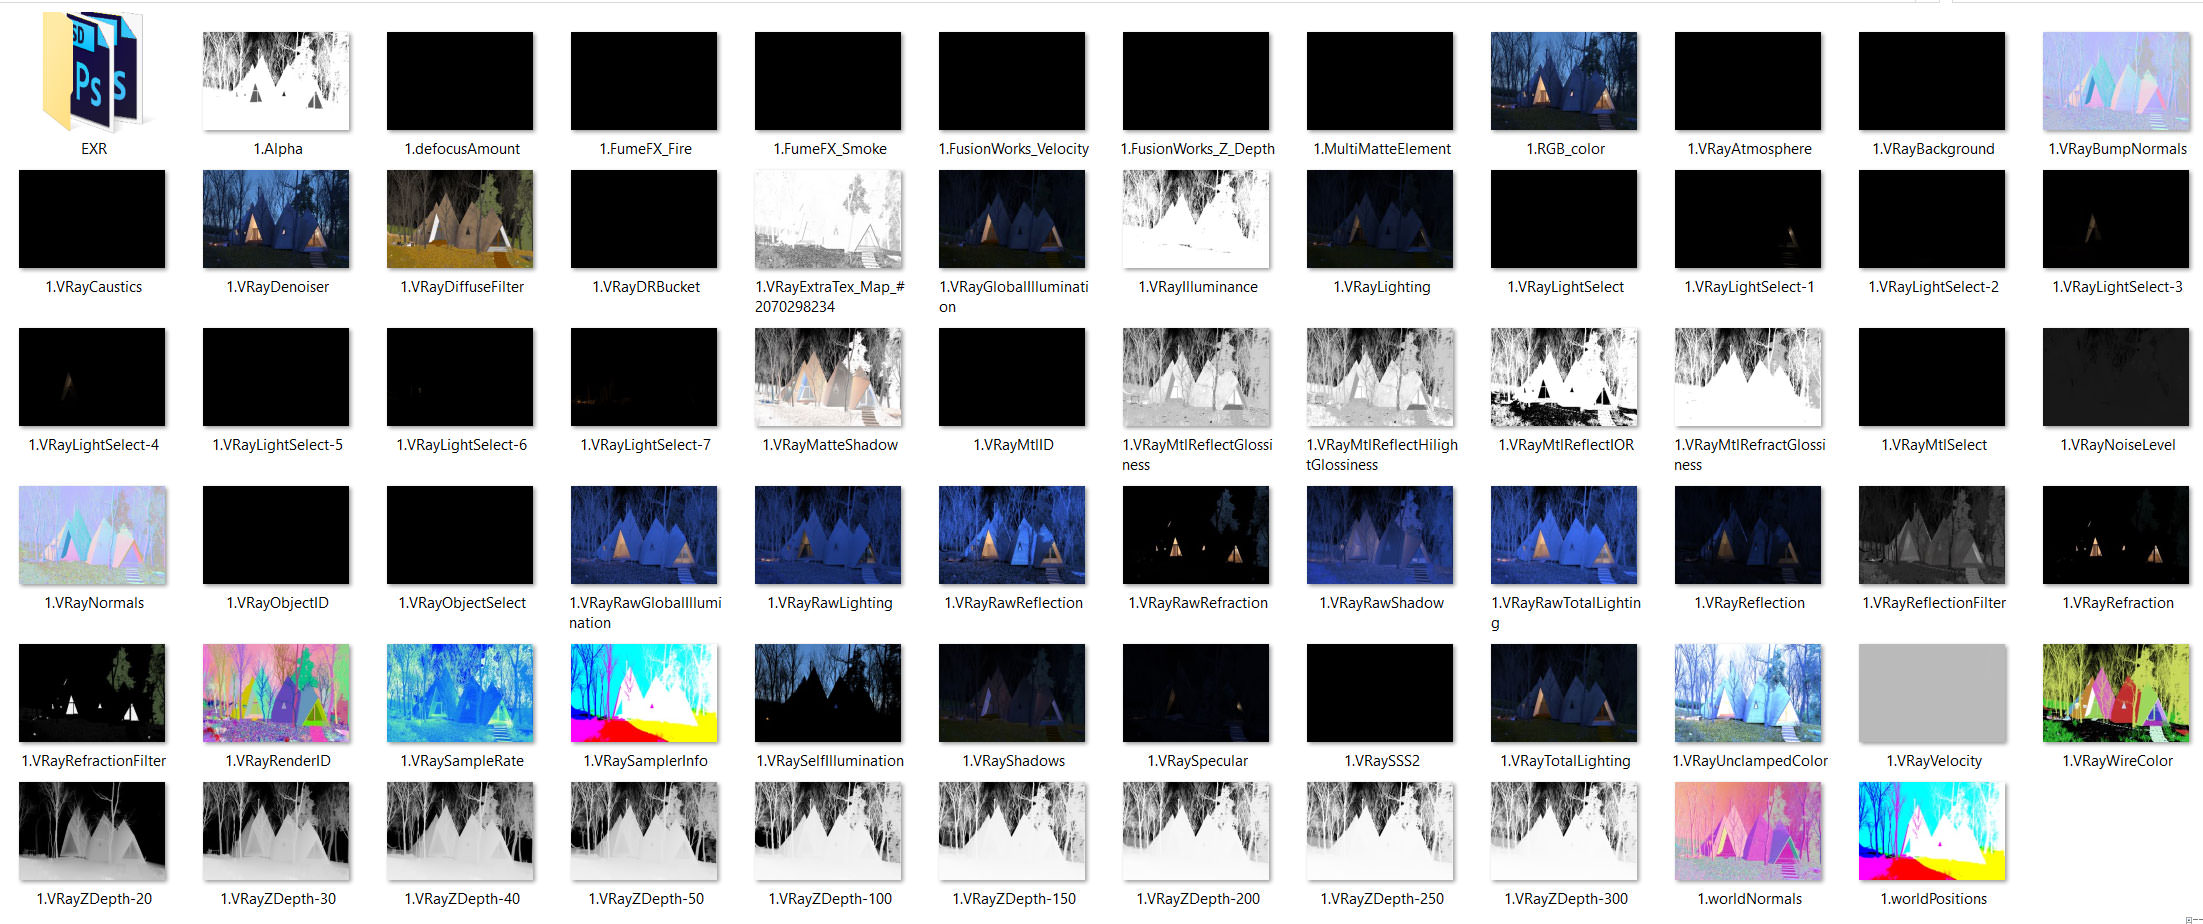Image resolution: width=2203 pixels, height=924 pixels.
Task: Select the 1.VRayNormals thumbnail
Action: (92, 535)
